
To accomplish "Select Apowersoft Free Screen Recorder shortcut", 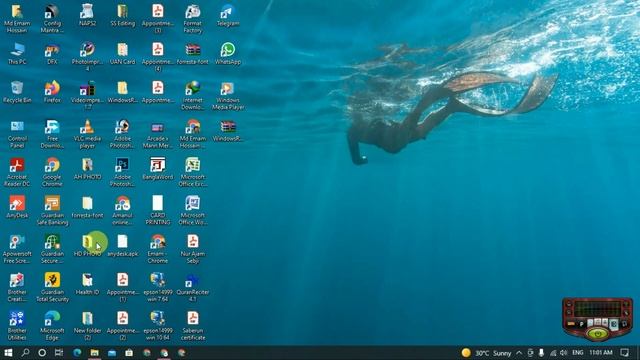I will (x=17, y=249).
